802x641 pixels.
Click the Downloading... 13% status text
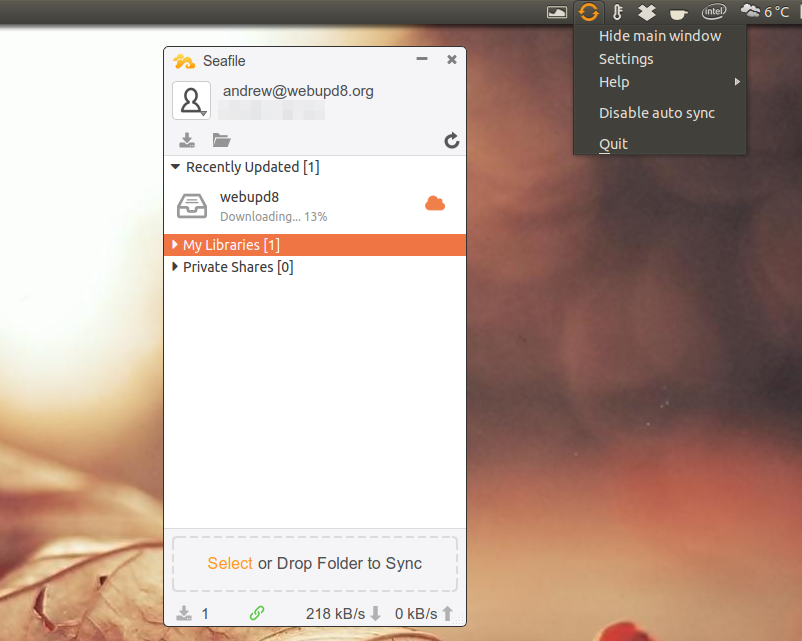pos(274,217)
